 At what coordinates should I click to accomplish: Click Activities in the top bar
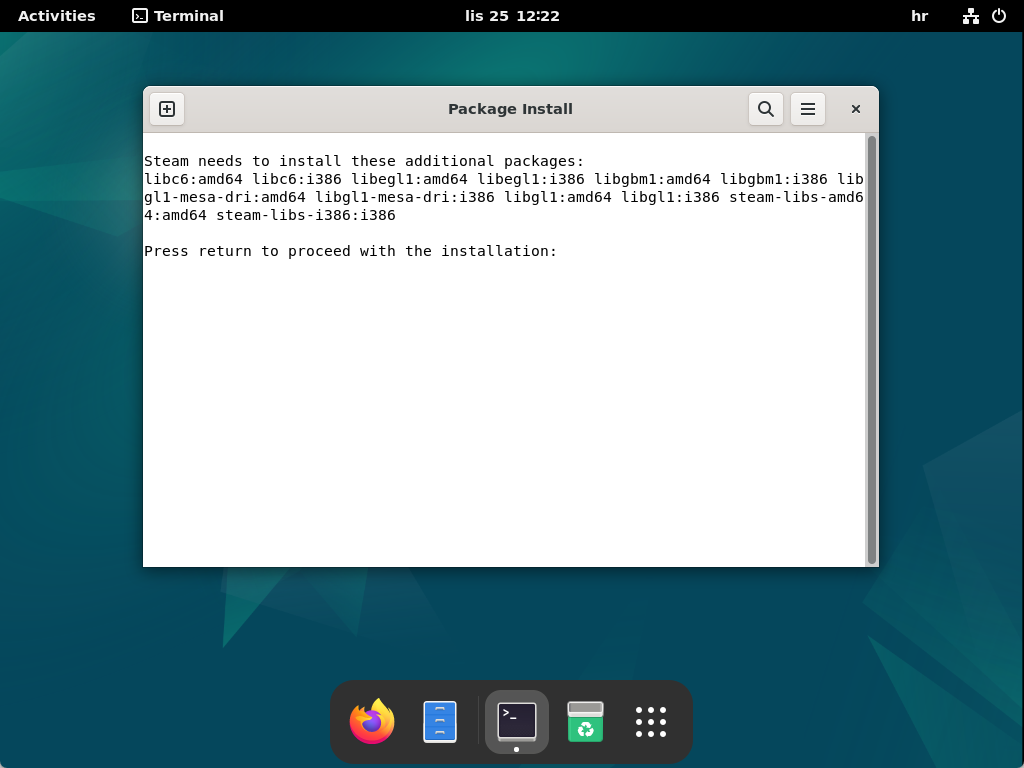coord(56,15)
